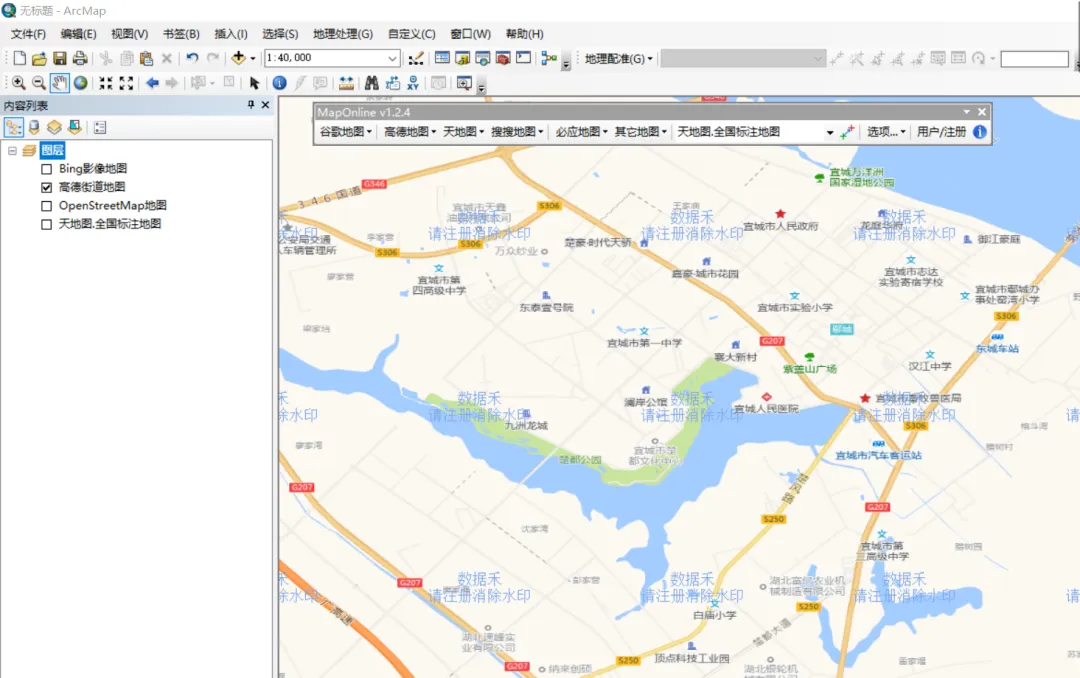Open the 地理配准(G) dropdown
Screen dimensions: 1080x678
[x=619, y=59]
